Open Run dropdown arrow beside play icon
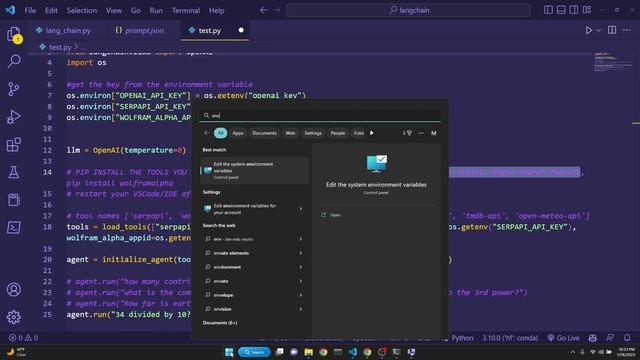This screenshot has width=640, height=360. pyautogui.click(x=598, y=30)
